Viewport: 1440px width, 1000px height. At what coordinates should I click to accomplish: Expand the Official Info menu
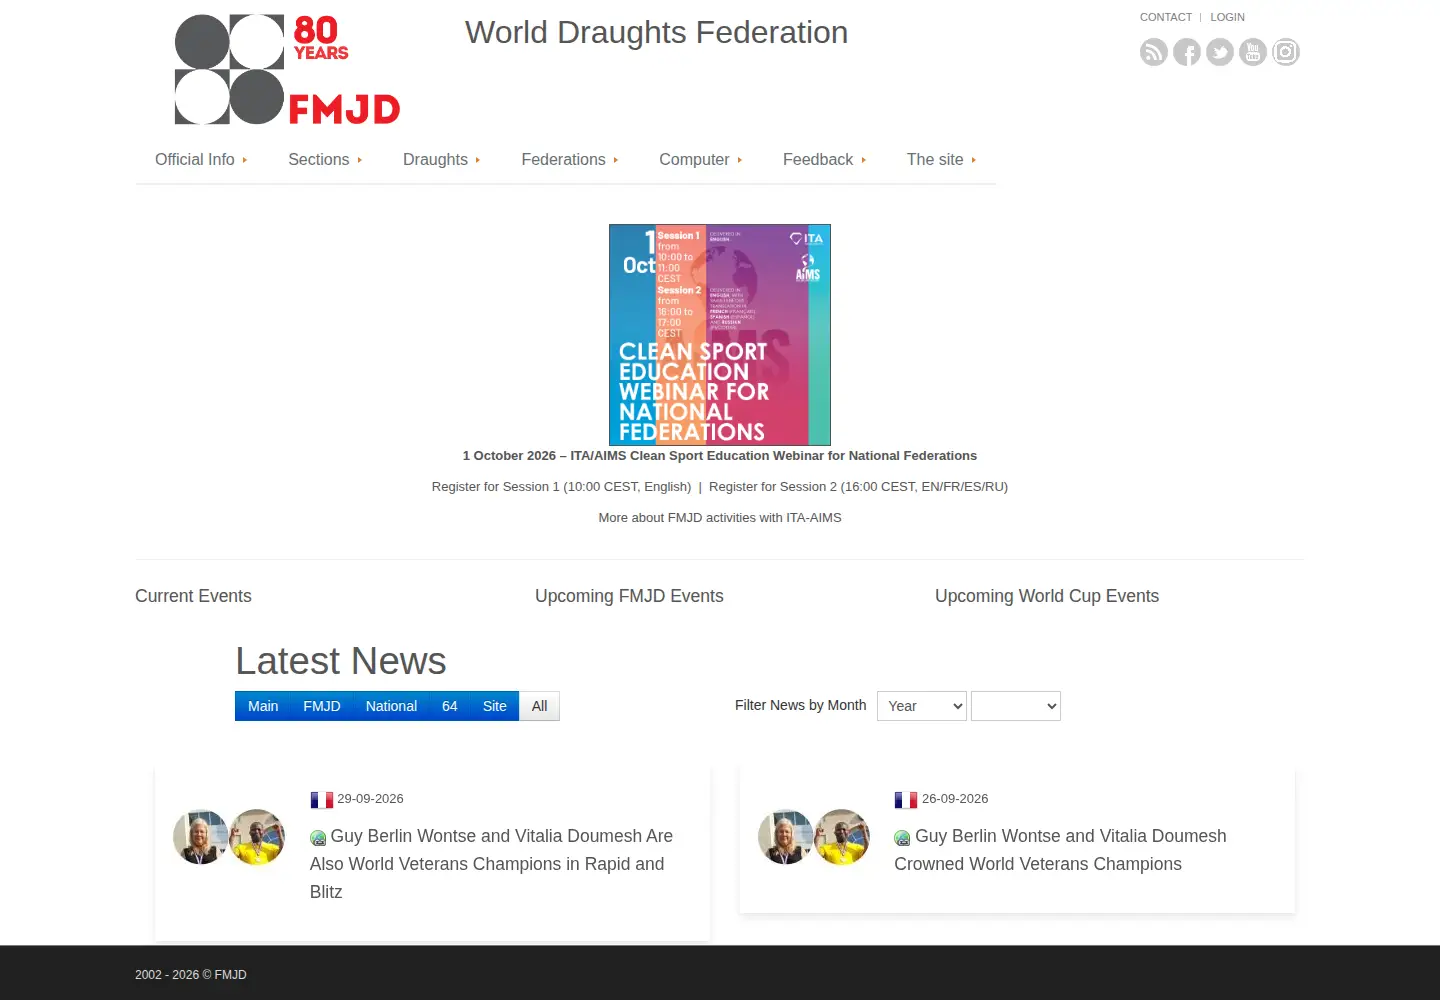(x=201, y=160)
